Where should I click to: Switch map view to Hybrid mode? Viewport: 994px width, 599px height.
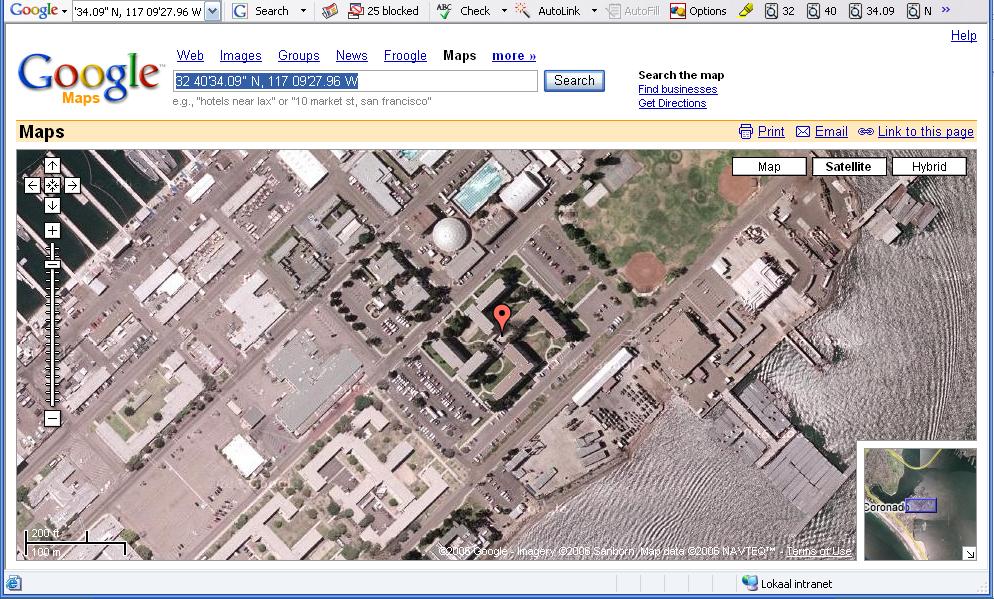click(x=928, y=167)
